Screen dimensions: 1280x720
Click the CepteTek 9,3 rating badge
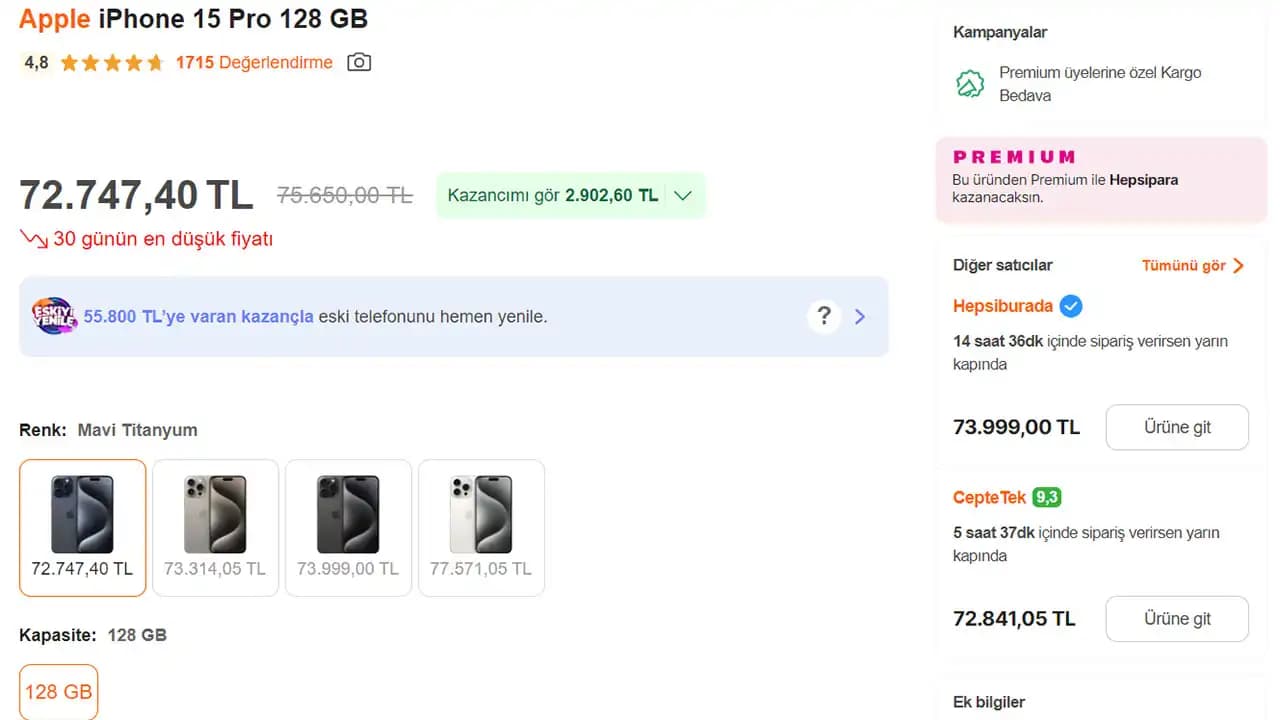tap(1047, 497)
